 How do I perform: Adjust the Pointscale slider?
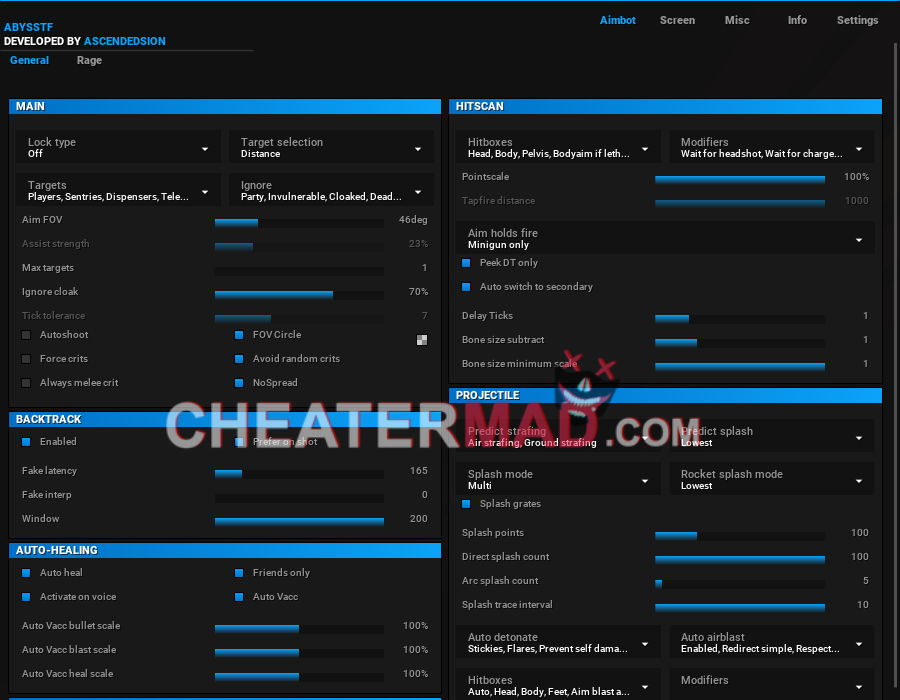(x=740, y=180)
